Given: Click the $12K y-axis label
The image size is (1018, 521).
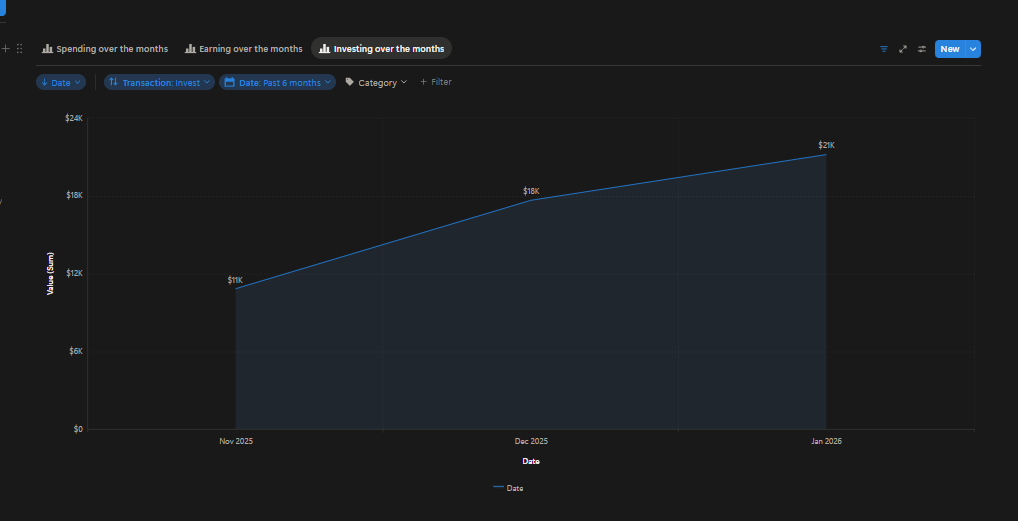Looking at the screenshot, I should click(x=74, y=273).
